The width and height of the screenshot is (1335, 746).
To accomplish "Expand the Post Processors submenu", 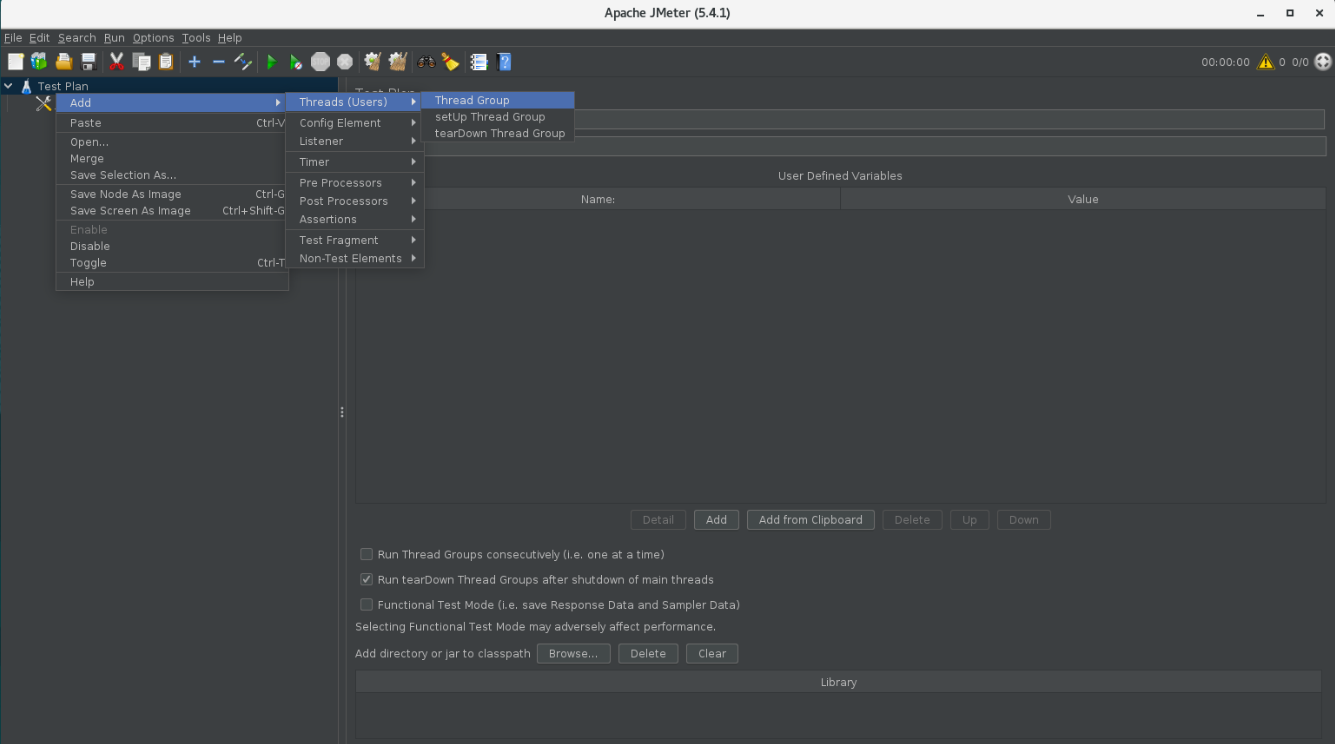I will pyautogui.click(x=355, y=201).
